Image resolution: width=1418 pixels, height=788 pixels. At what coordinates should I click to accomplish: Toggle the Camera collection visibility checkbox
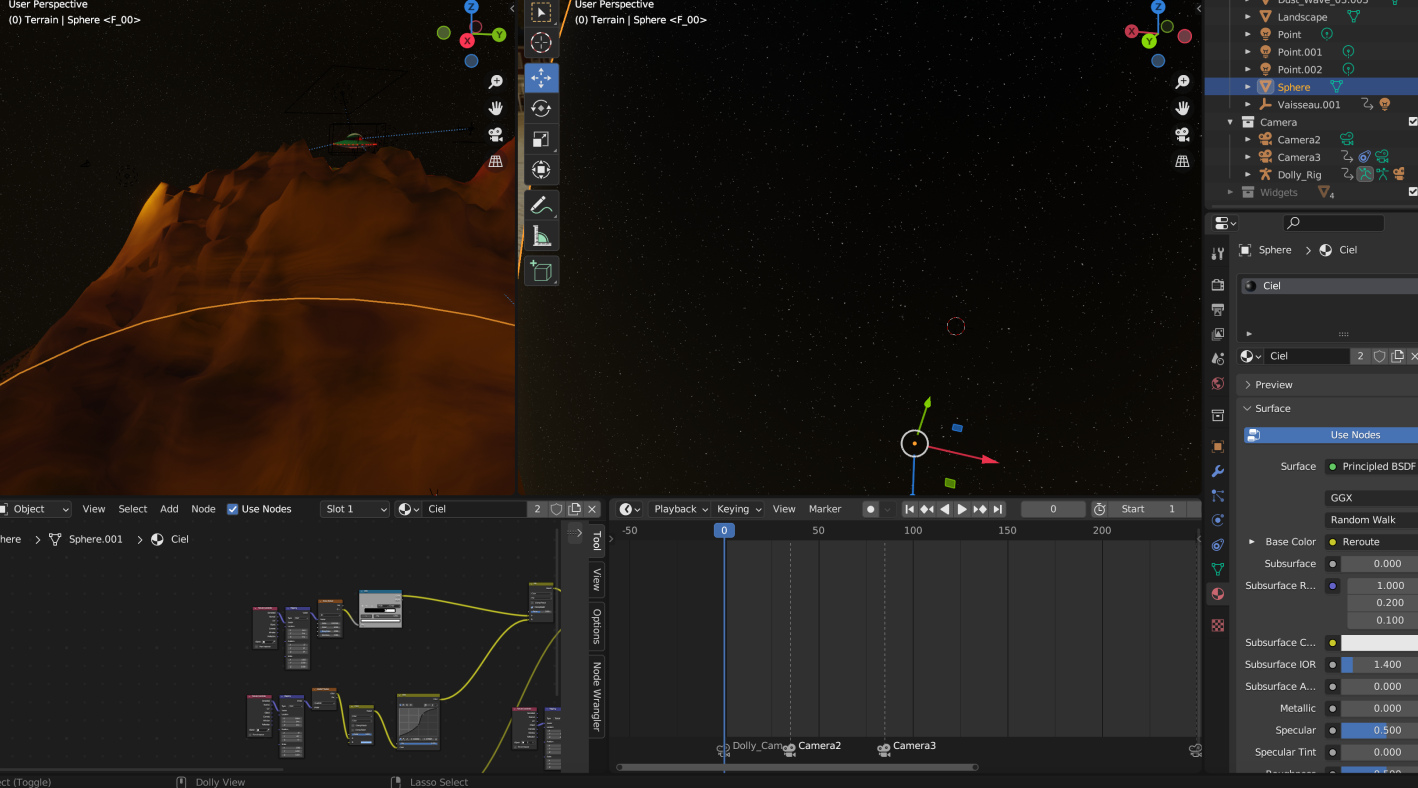[x=1412, y=122]
